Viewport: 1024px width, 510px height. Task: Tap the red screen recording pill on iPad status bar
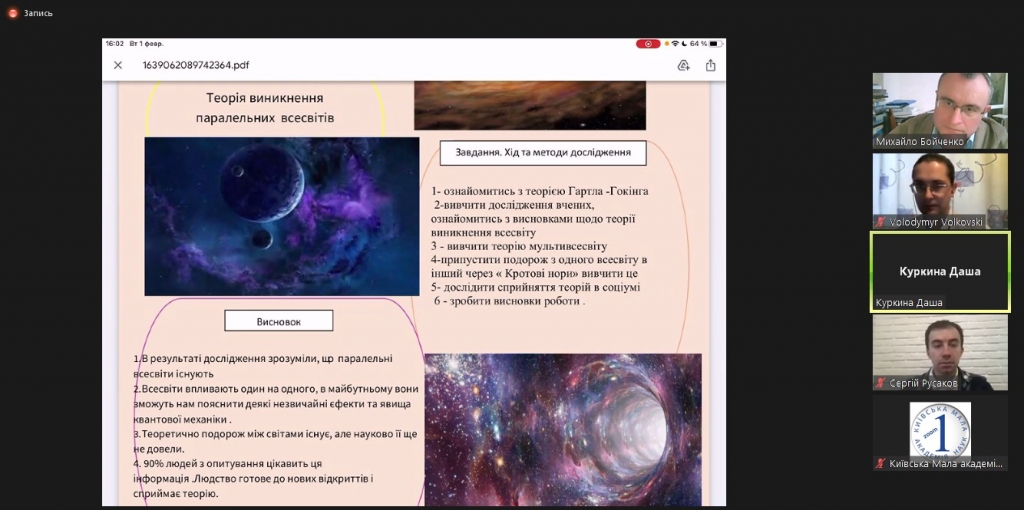(648, 44)
